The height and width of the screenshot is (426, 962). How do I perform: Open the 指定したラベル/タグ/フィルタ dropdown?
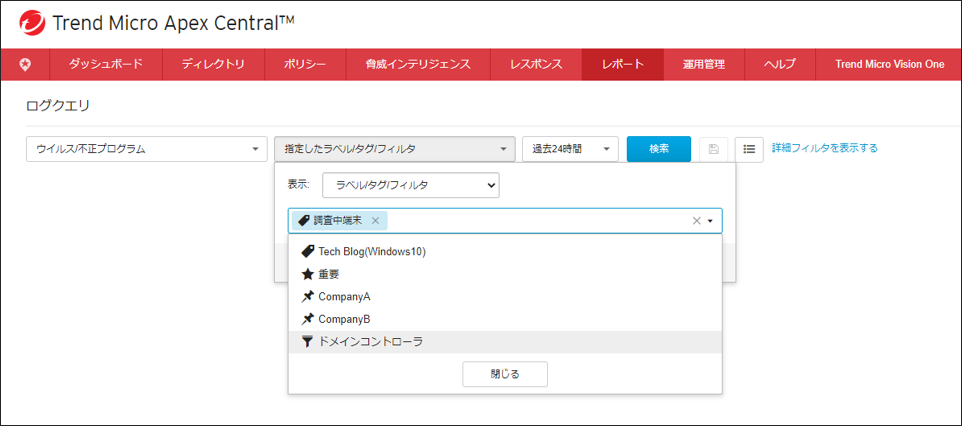(x=394, y=149)
